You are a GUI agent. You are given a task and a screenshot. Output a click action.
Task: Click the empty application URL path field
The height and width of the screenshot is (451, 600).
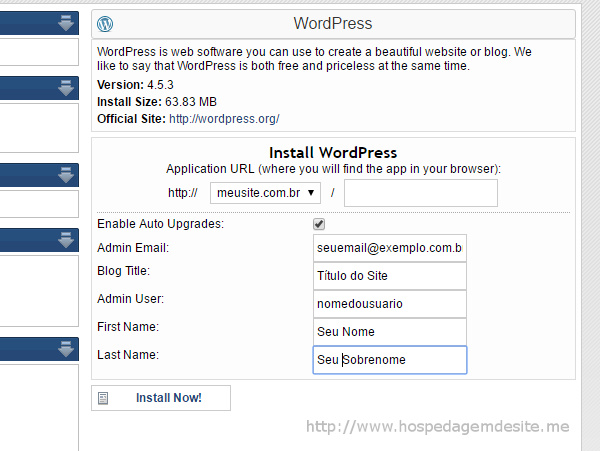pyautogui.click(x=421, y=193)
